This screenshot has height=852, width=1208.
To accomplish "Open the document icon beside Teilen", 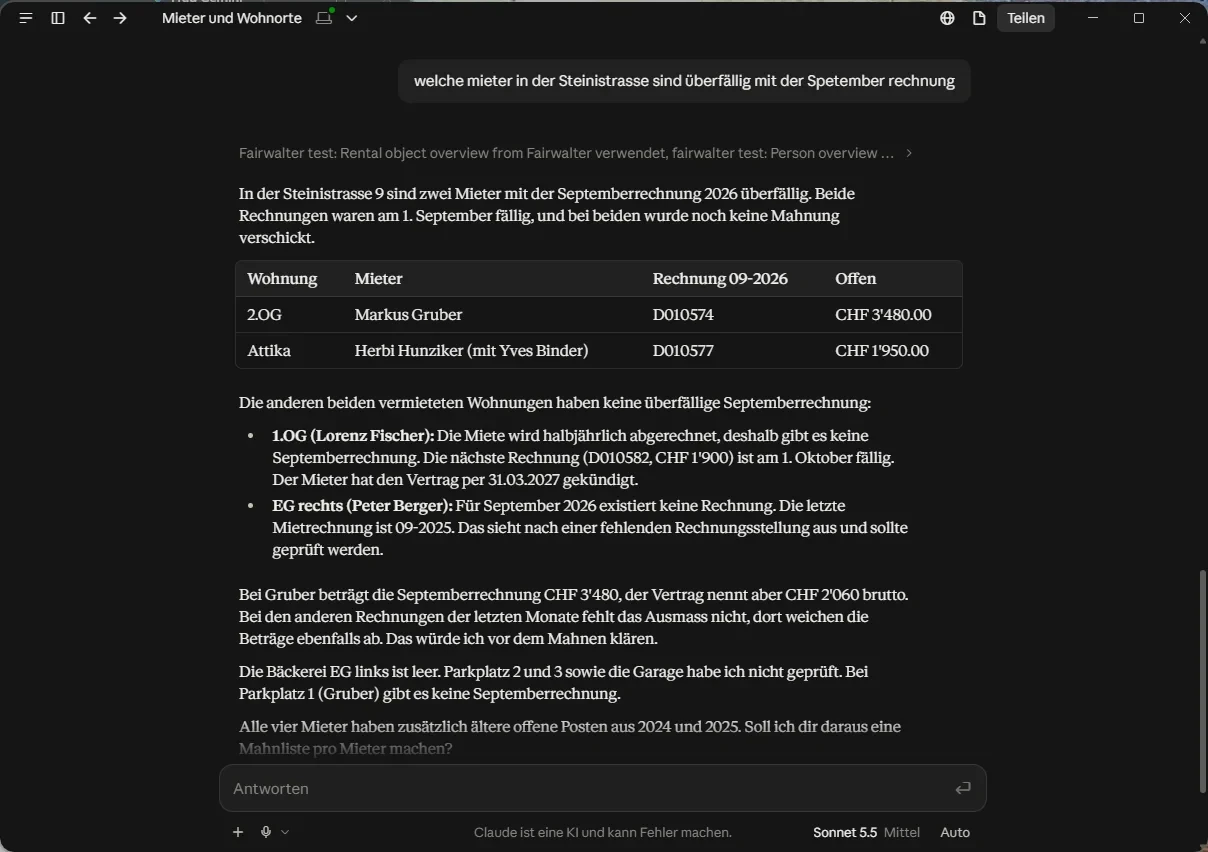I will pos(979,18).
